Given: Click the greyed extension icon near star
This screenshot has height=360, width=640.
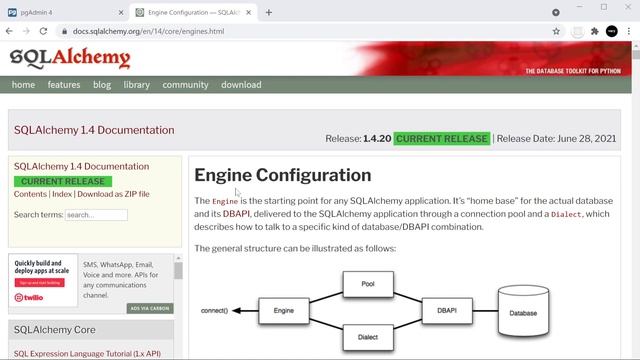Looking at the screenshot, I should (577, 31).
